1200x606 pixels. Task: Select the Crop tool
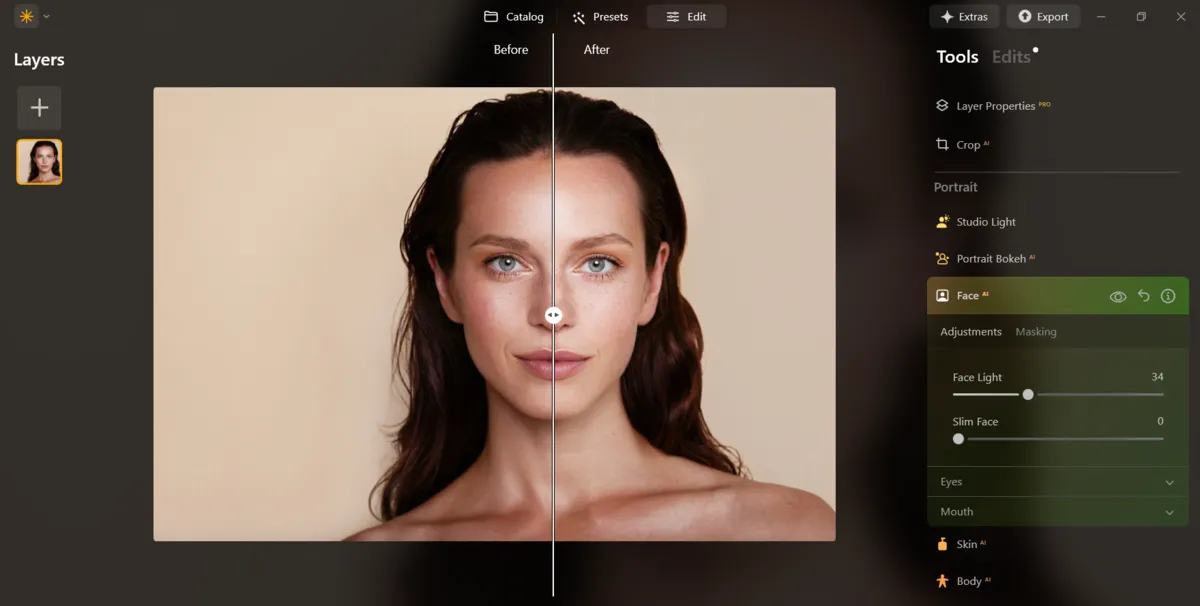pos(967,145)
